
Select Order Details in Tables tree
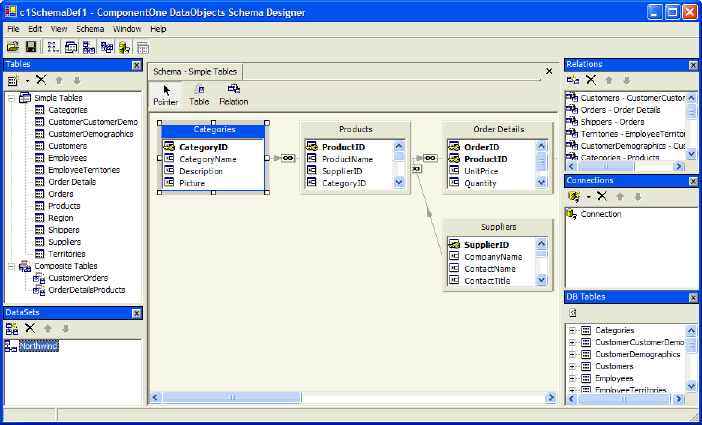[72, 182]
